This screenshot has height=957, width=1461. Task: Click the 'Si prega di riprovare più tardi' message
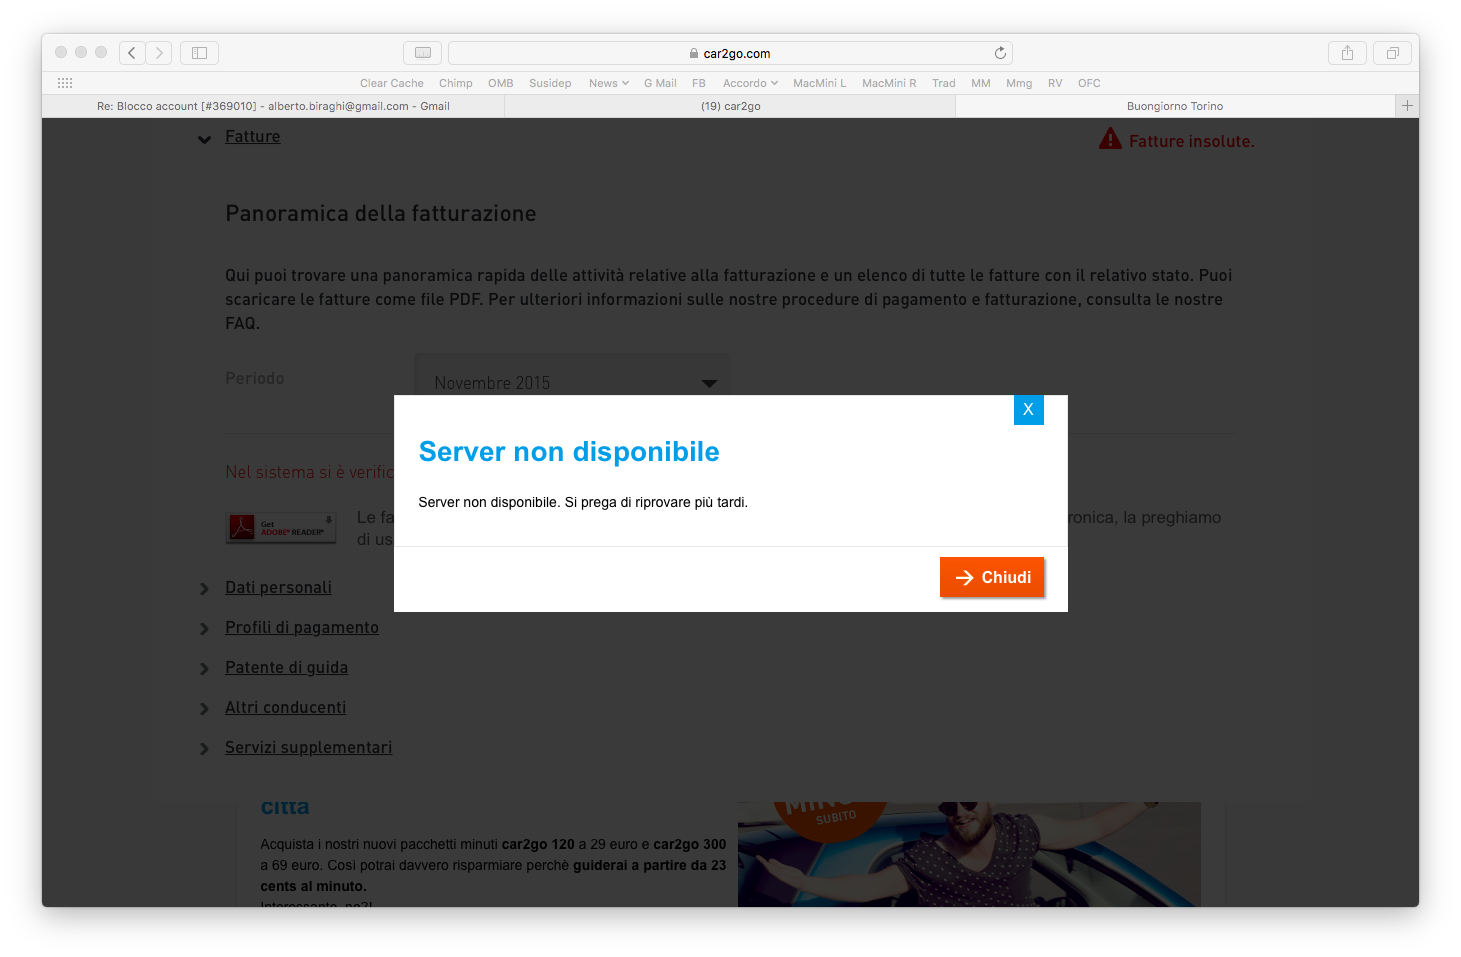tap(656, 502)
